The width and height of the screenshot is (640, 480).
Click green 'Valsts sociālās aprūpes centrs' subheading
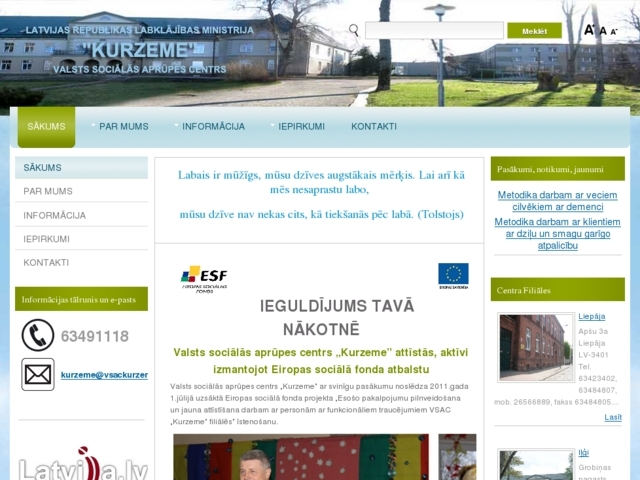[x=321, y=361]
